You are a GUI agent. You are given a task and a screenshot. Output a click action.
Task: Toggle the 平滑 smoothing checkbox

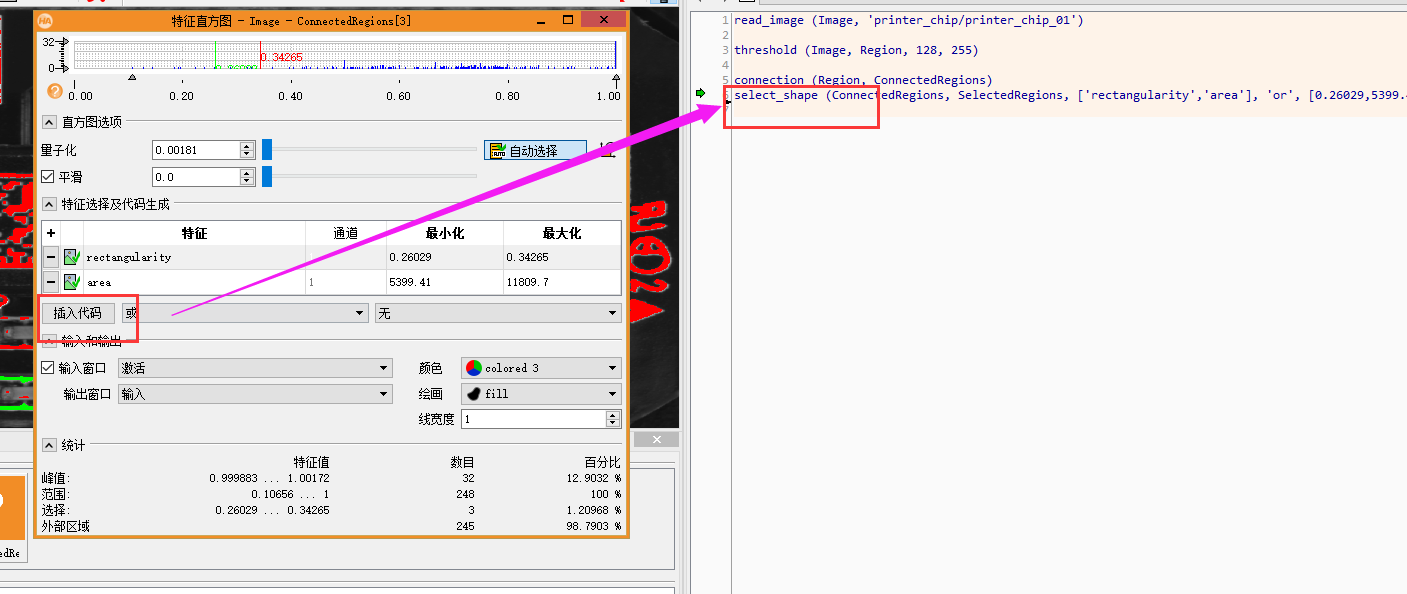(49, 176)
